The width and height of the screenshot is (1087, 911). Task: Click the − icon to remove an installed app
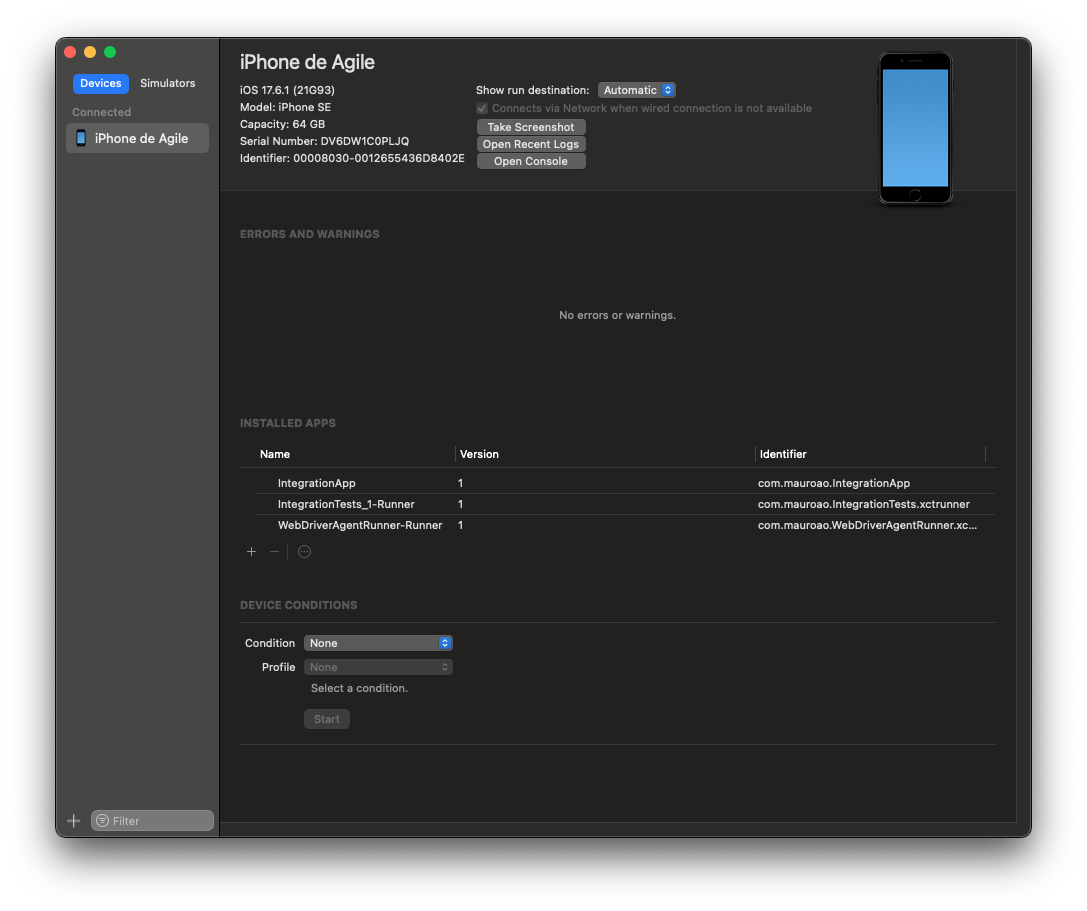(273, 551)
